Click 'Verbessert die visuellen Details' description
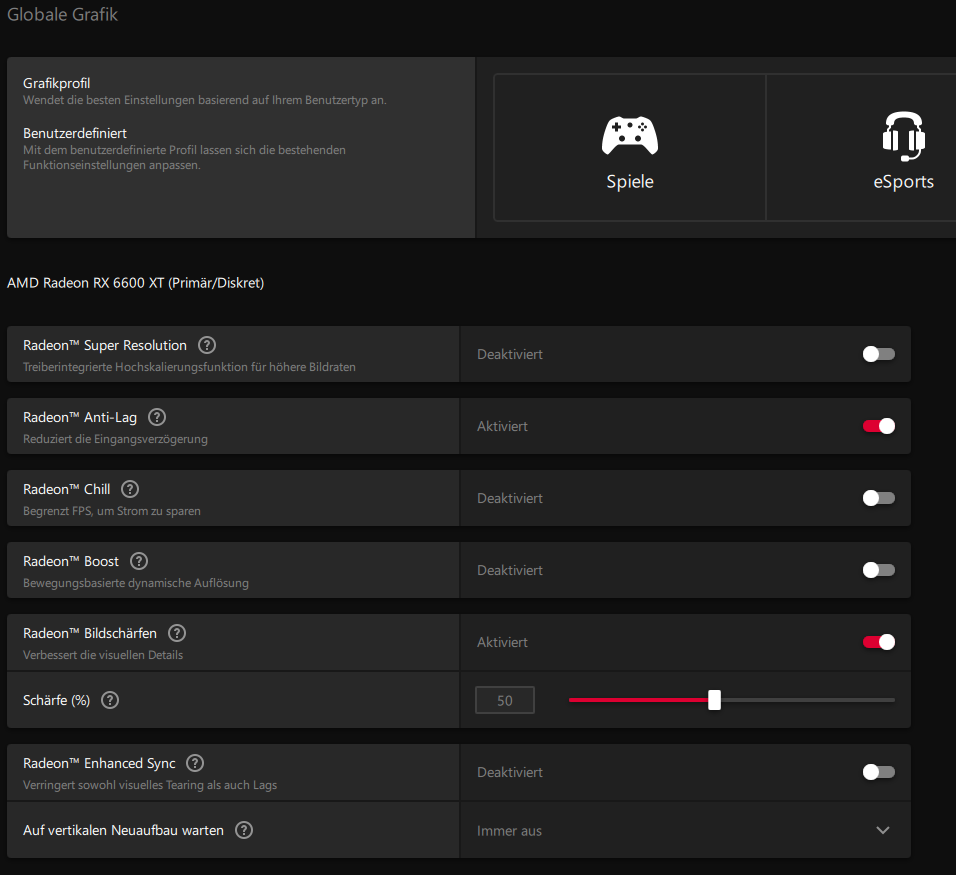This screenshot has width=956, height=875. 103,655
